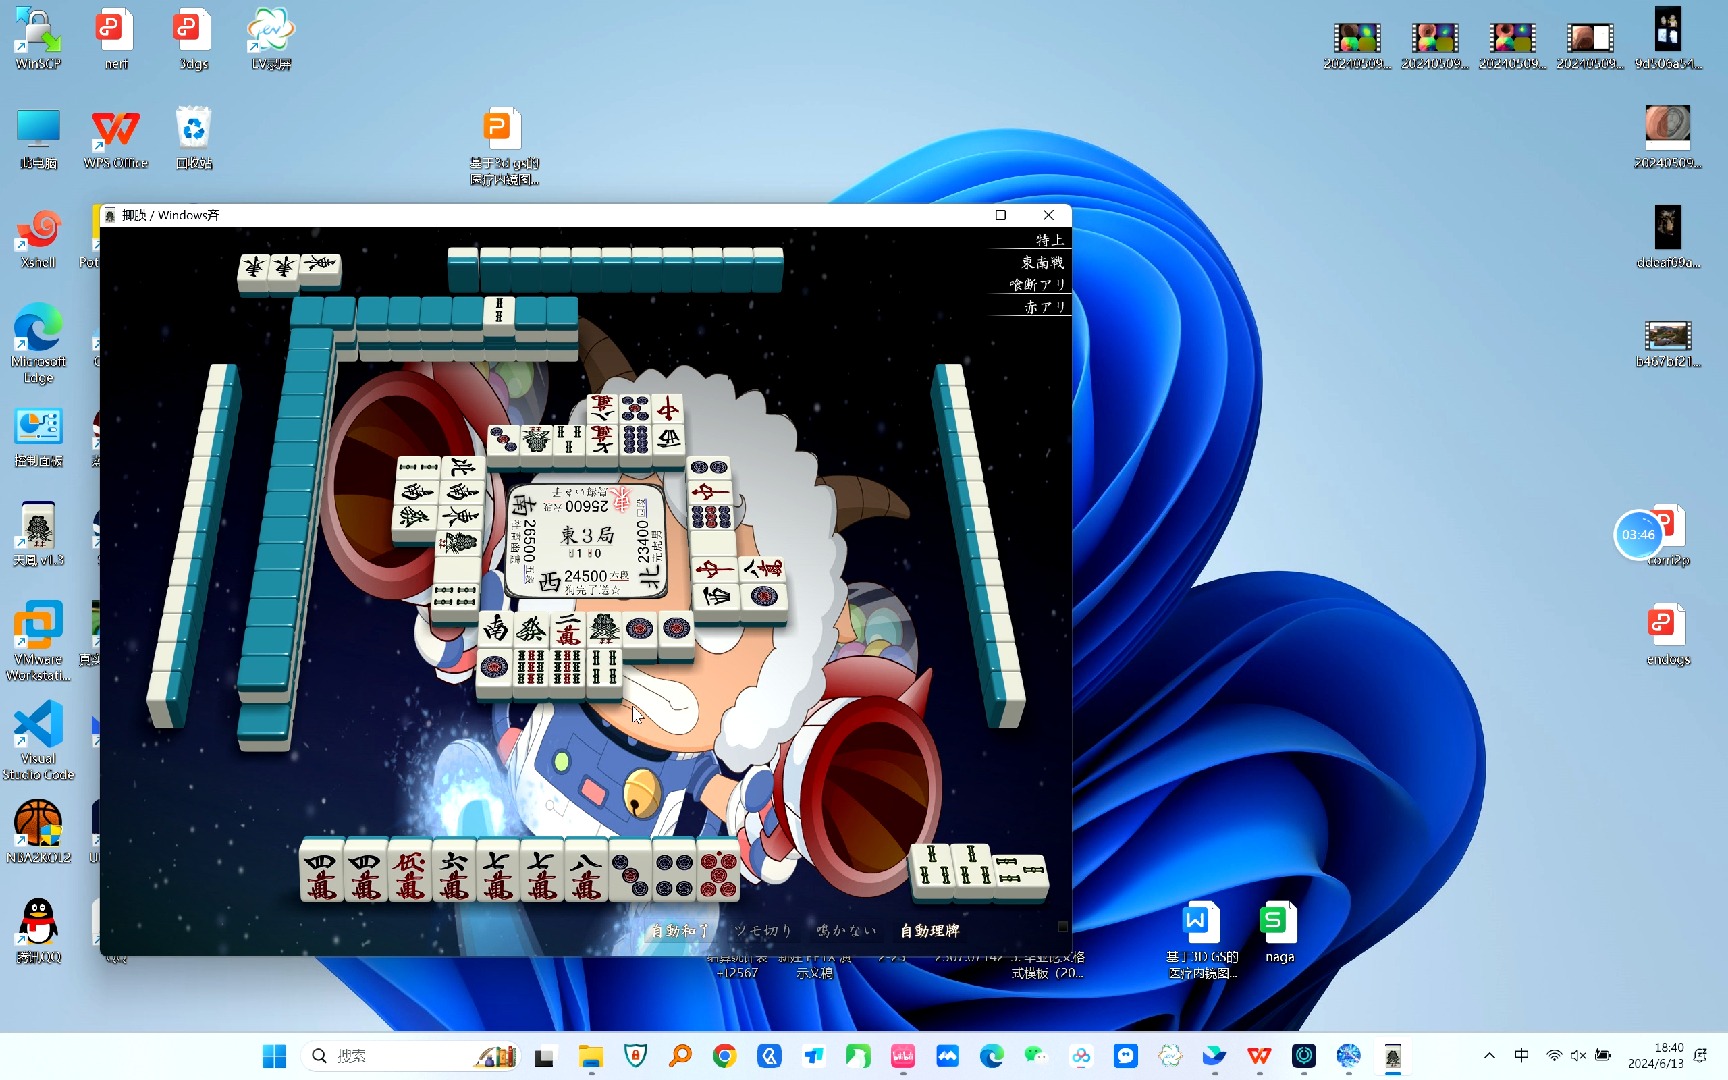Screen dimensions: 1728x1080
Task: Expand the system tray hidden icons chevron
Action: tap(1489, 1056)
